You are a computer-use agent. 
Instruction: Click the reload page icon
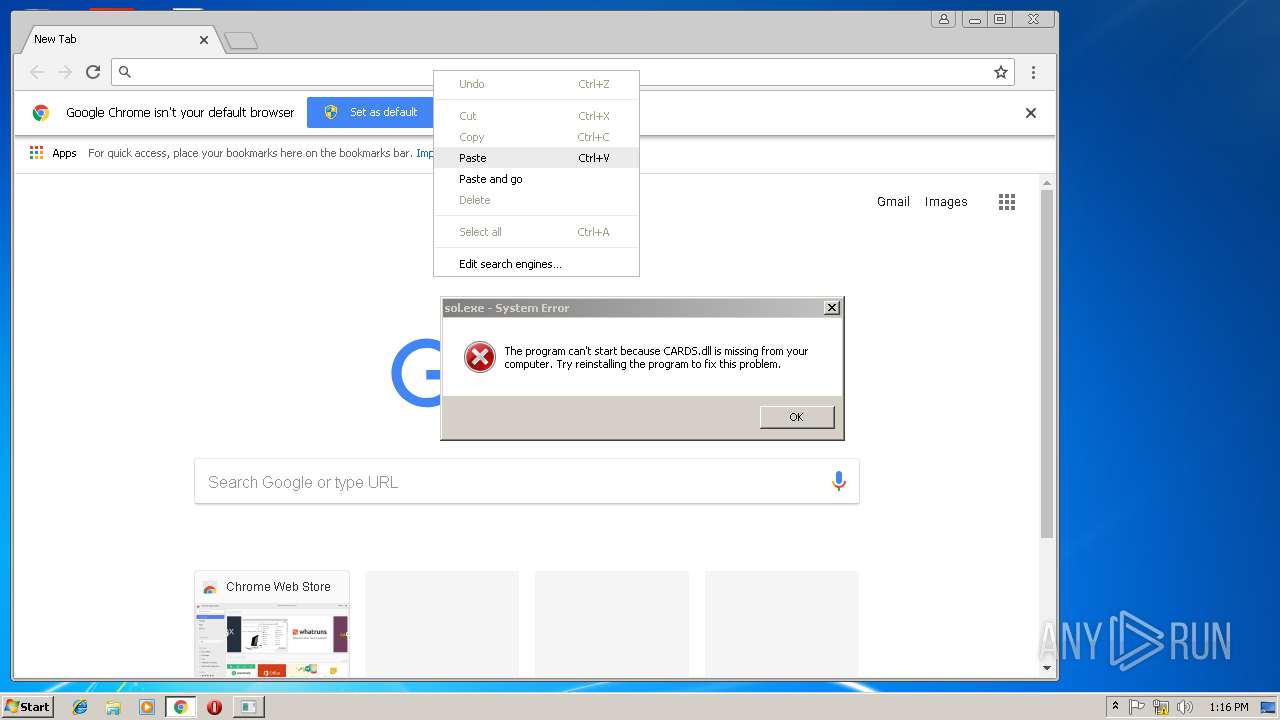coord(93,72)
